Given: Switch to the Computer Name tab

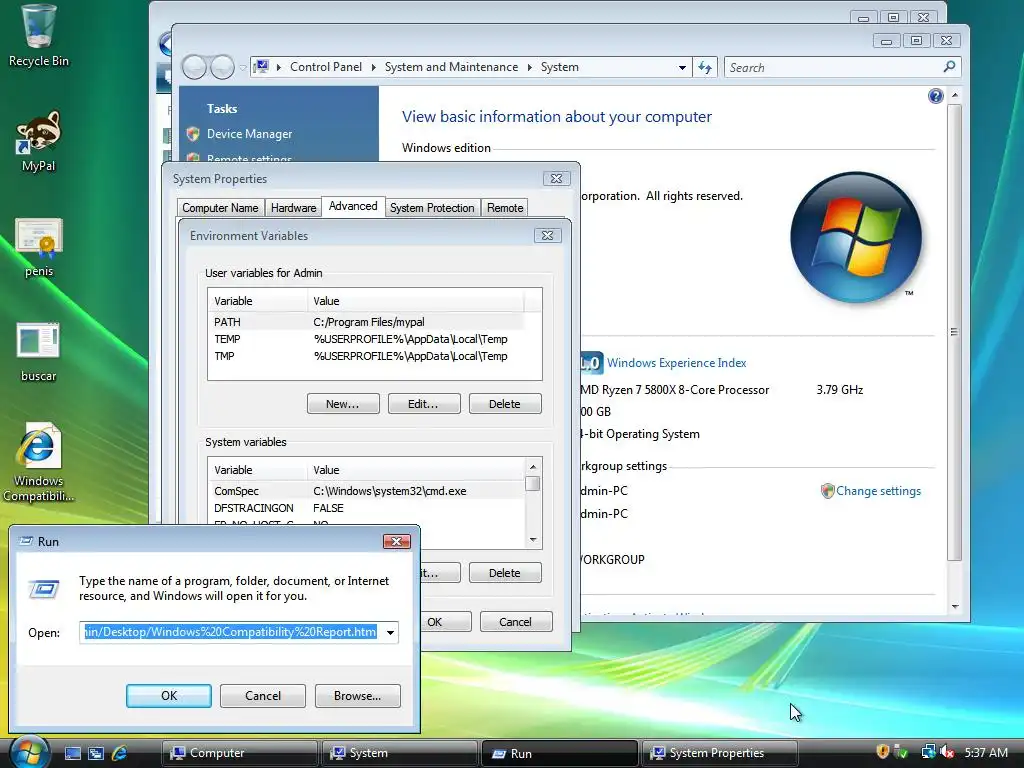Looking at the screenshot, I should tap(220, 208).
